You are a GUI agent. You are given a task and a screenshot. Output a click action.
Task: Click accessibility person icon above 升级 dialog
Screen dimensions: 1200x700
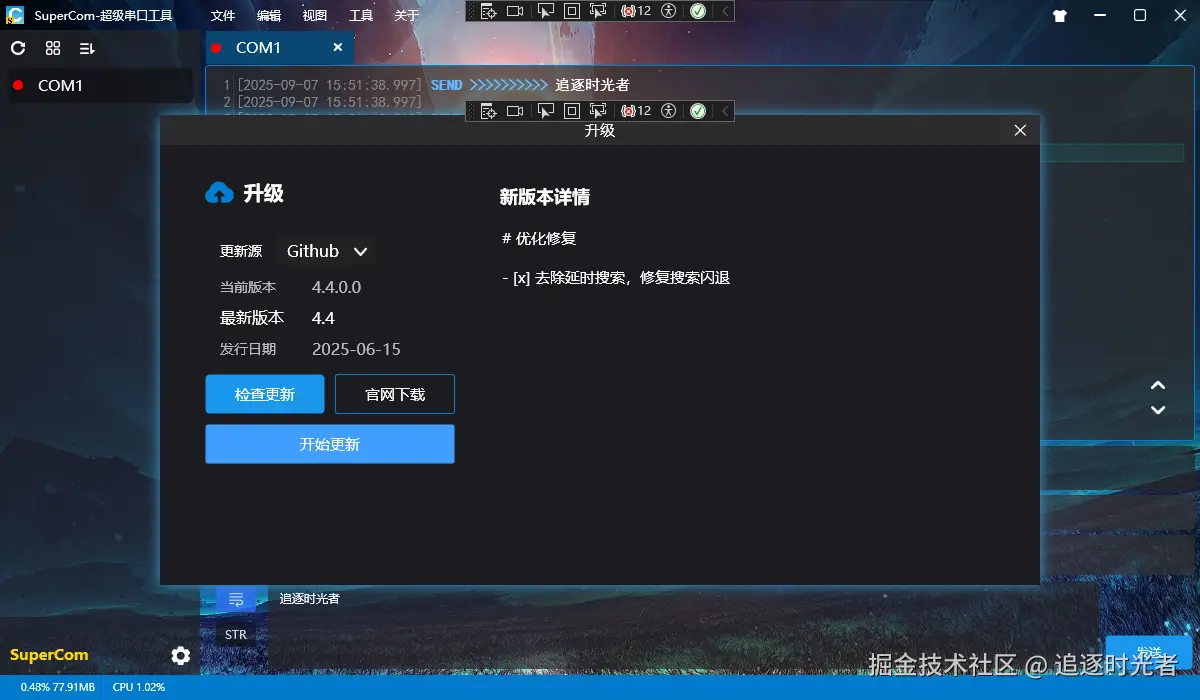click(669, 111)
